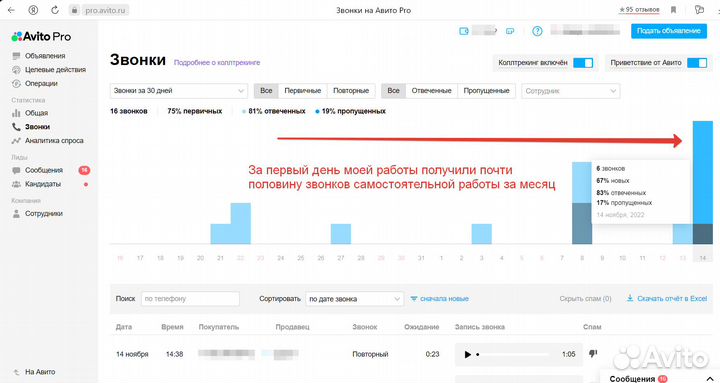Open Подробнее о коллтрекинге link
This screenshot has width=720, height=383.
point(217,62)
